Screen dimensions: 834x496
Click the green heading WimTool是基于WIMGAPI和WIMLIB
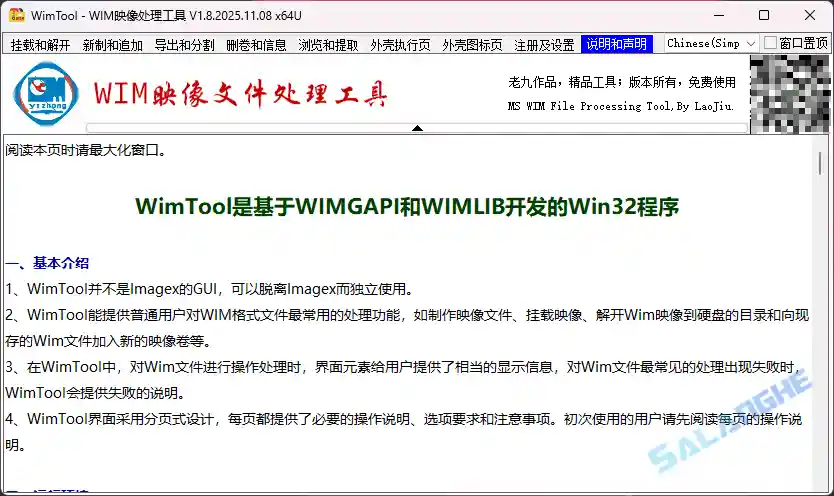pyautogui.click(x=407, y=207)
